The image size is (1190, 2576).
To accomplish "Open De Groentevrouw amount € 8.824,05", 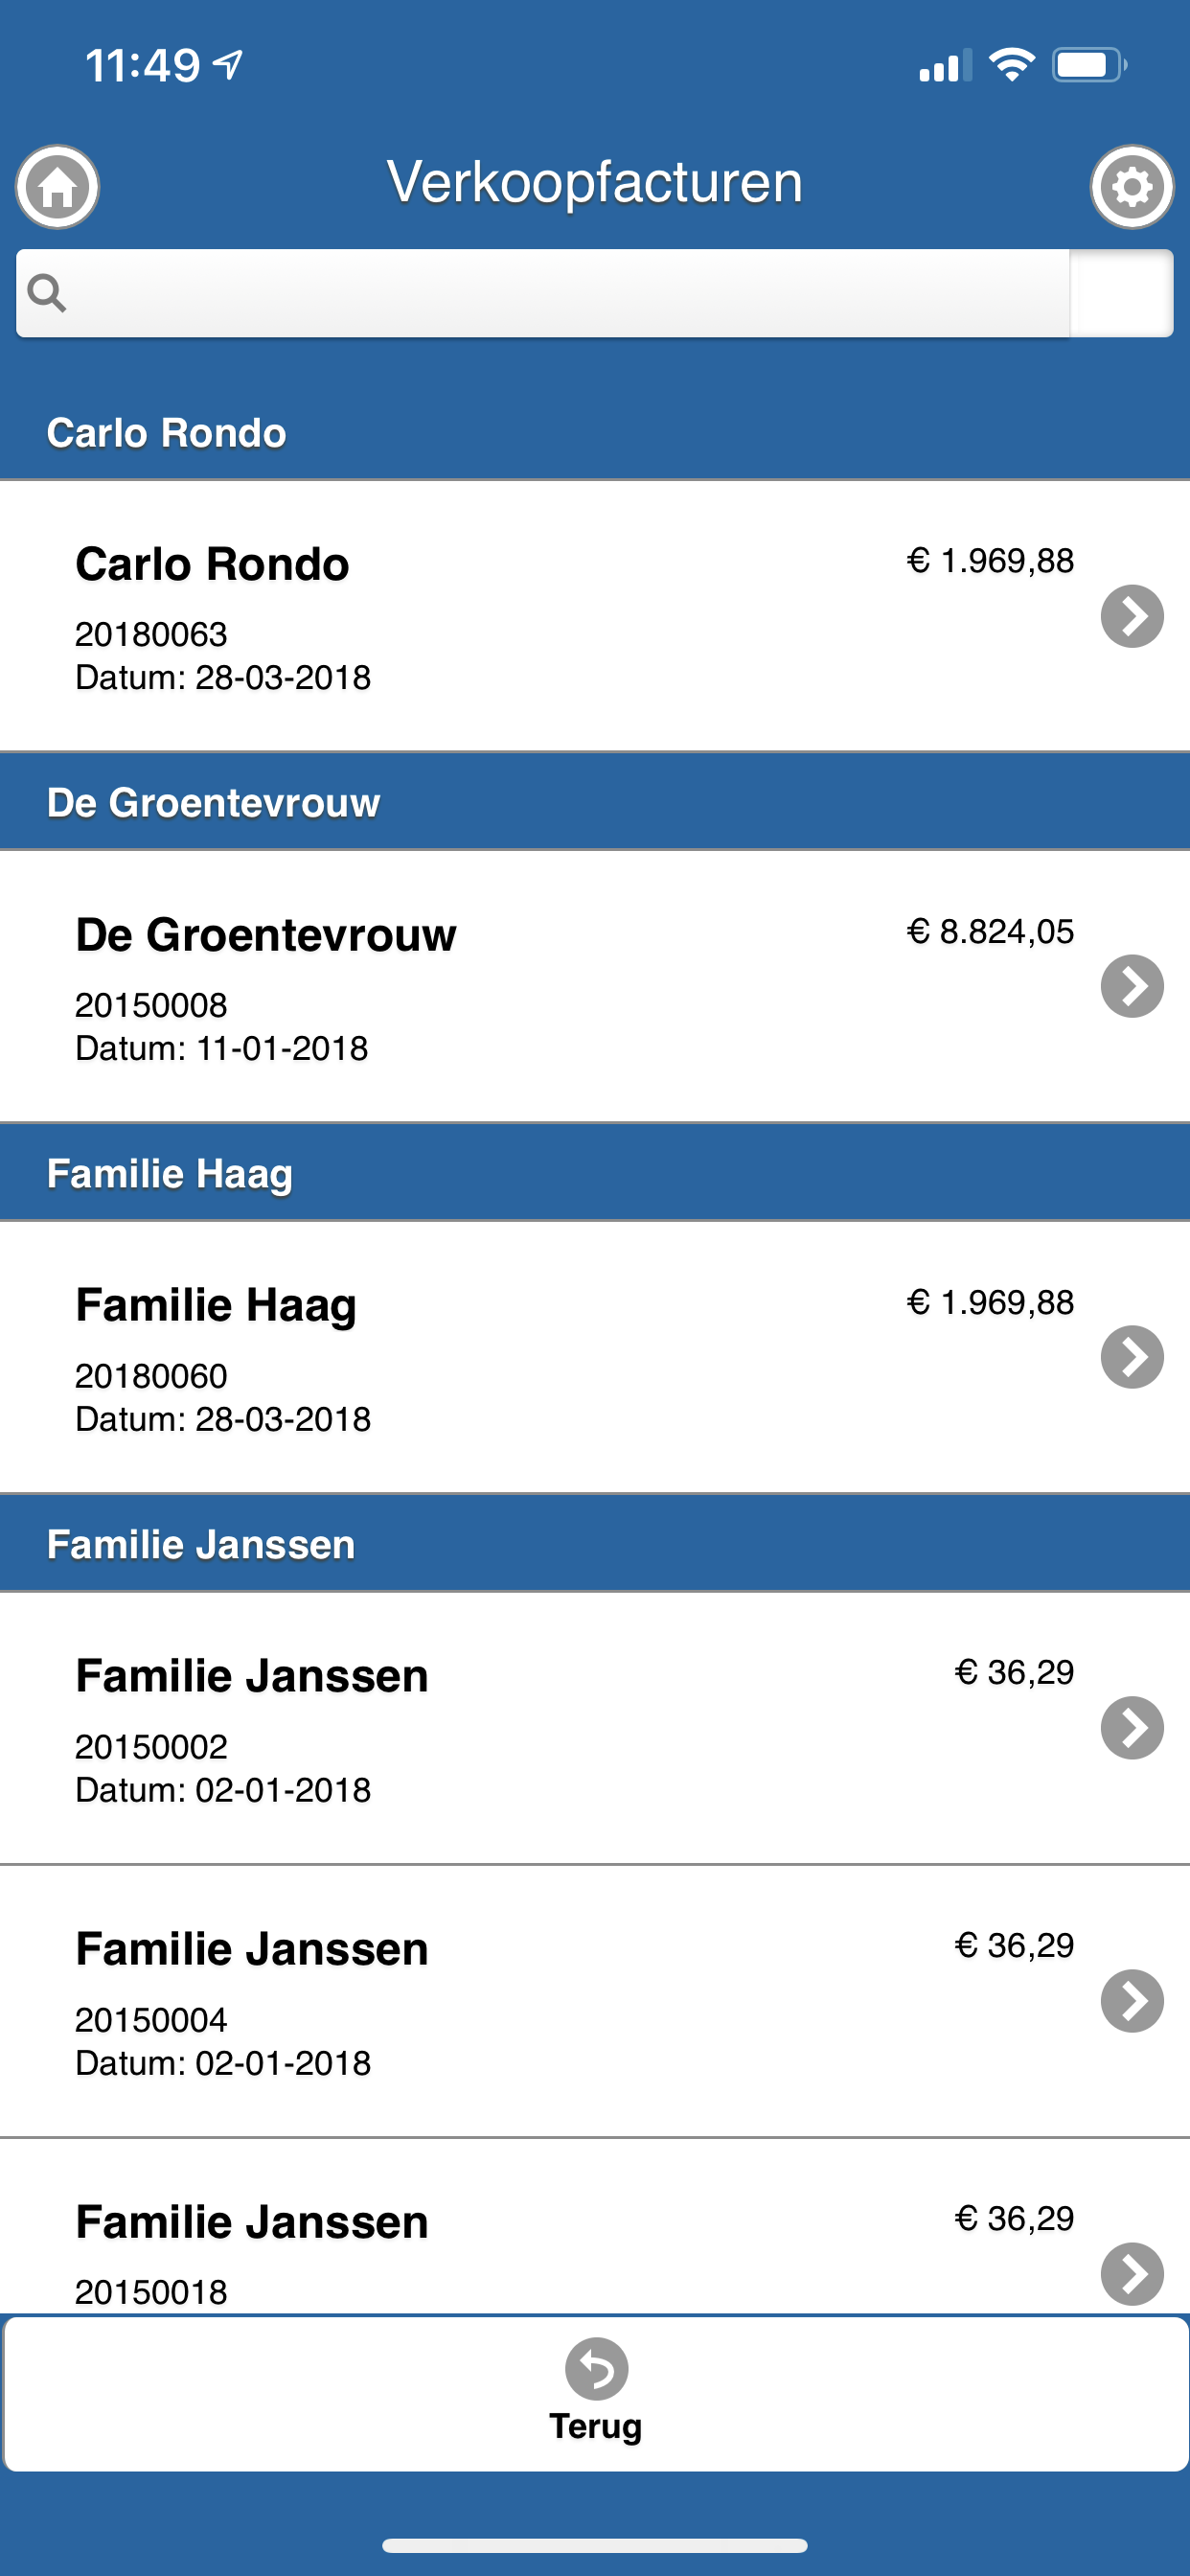I will pos(990,932).
